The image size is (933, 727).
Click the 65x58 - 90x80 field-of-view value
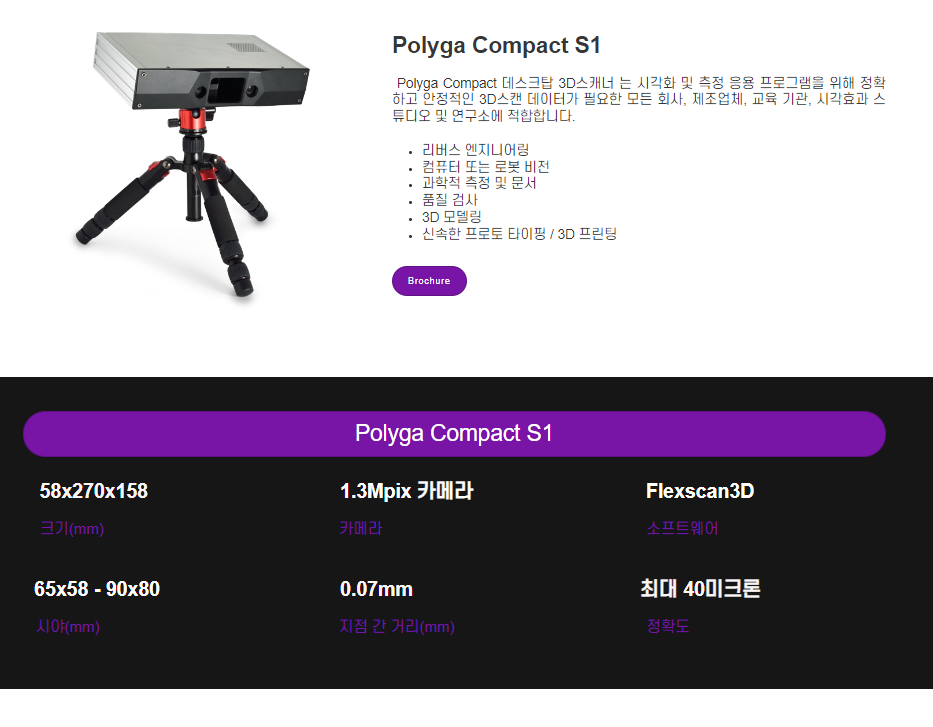pyautogui.click(x=97, y=589)
